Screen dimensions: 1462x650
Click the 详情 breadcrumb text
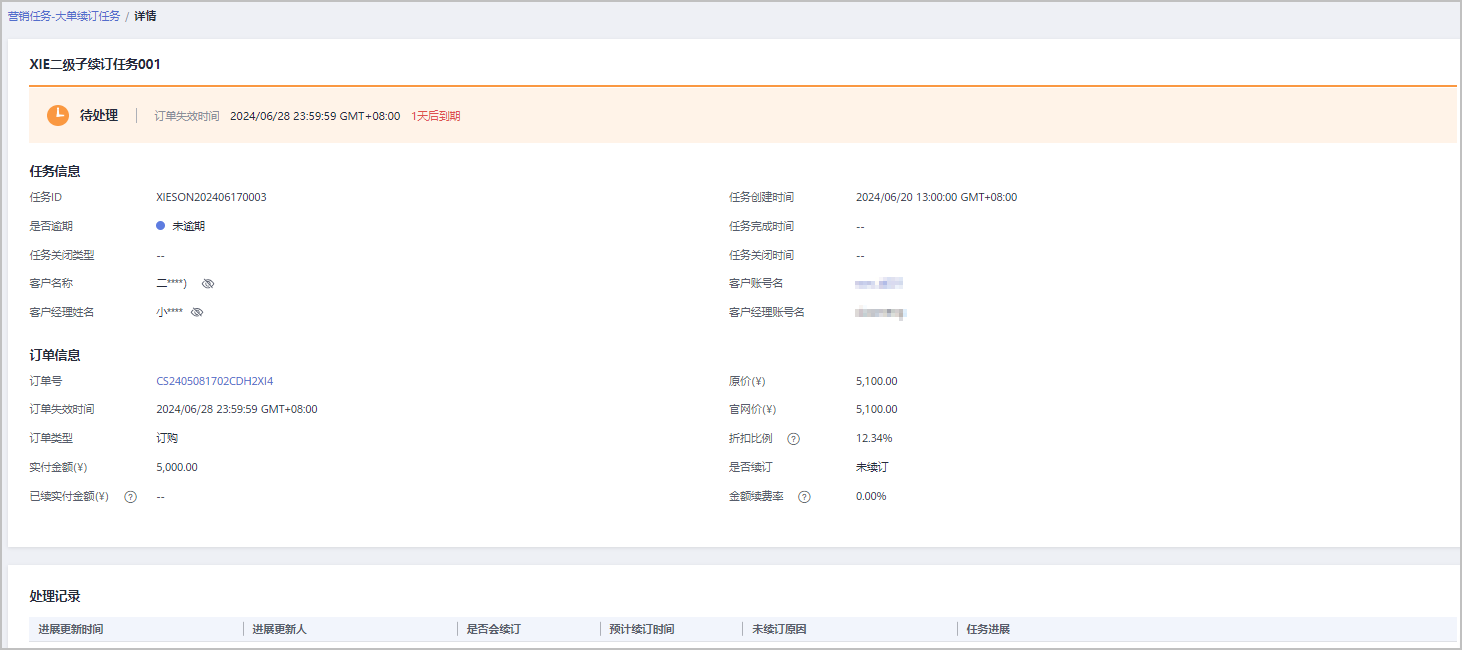point(145,16)
